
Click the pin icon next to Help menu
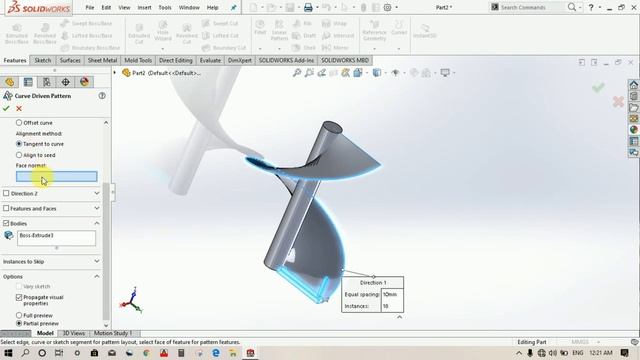click(233, 7)
